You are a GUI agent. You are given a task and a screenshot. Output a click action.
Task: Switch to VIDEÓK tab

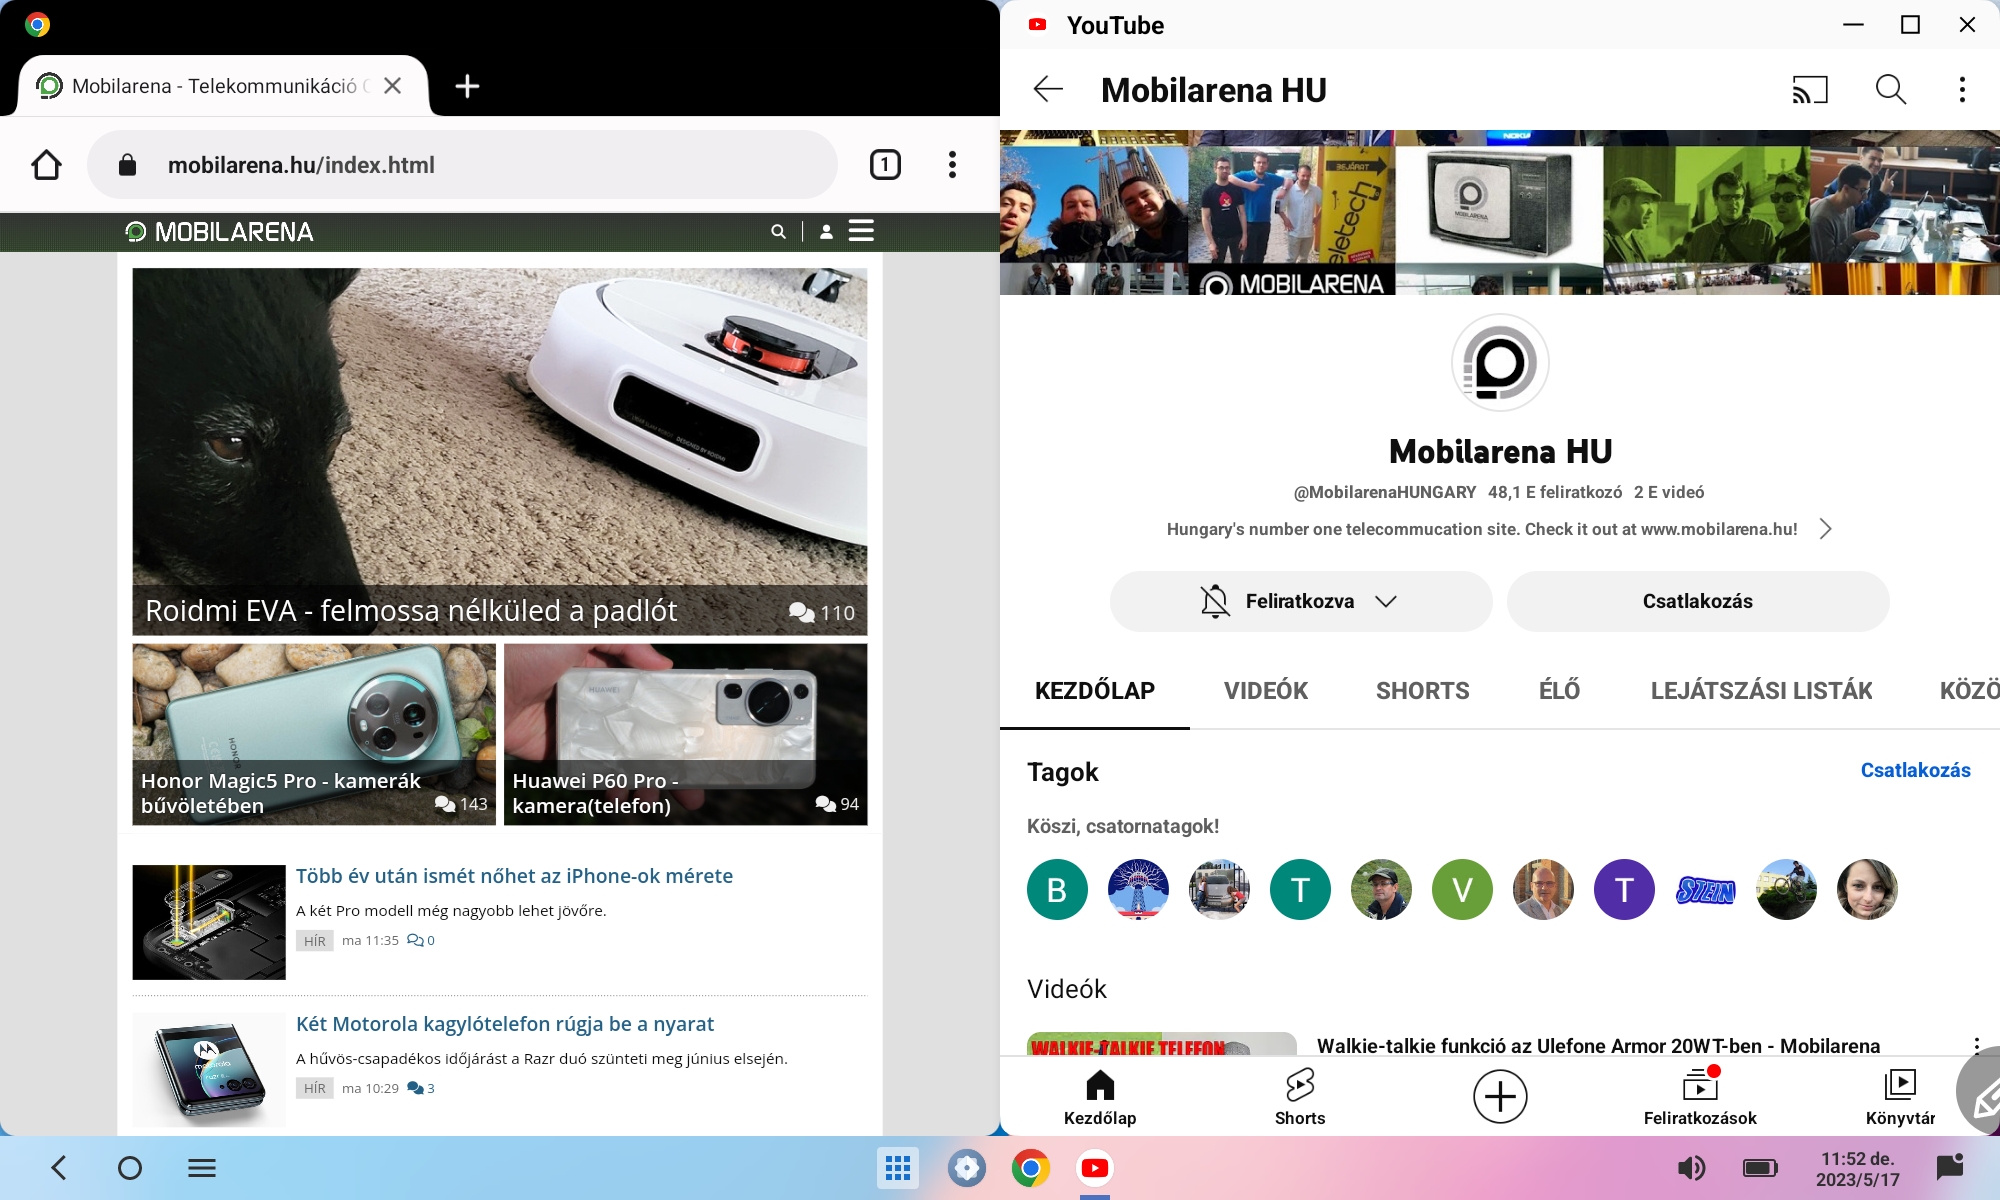1266,691
